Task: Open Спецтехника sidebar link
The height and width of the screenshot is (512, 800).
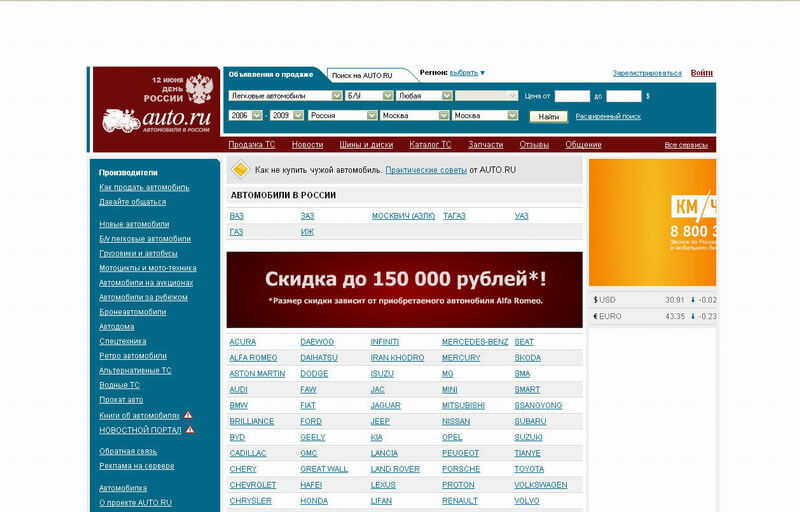Action: click(122, 341)
